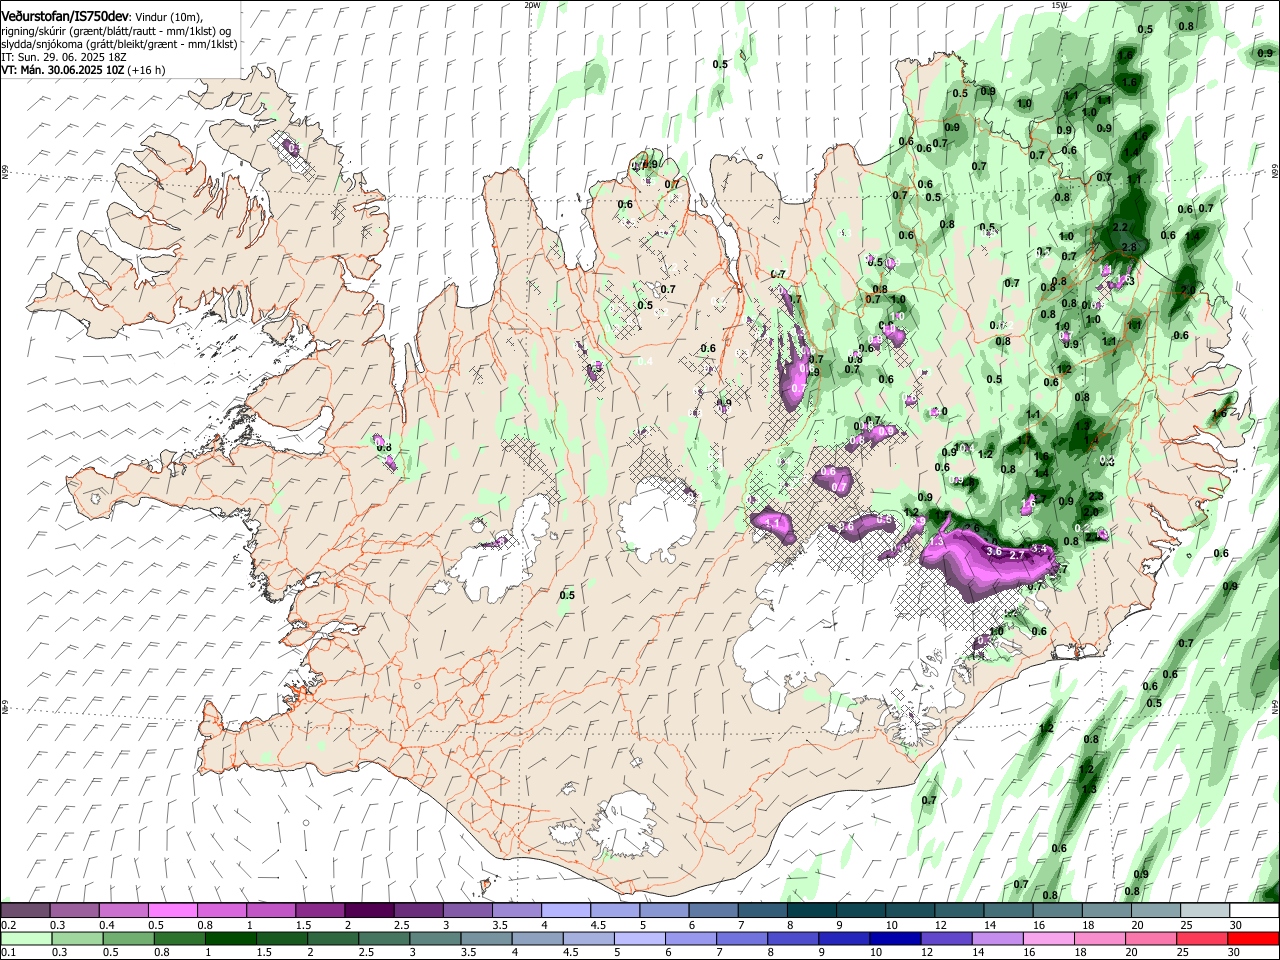Select upper-row darkest purple swatch labeled 2
The image size is (1280, 960).
[x=369, y=911]
